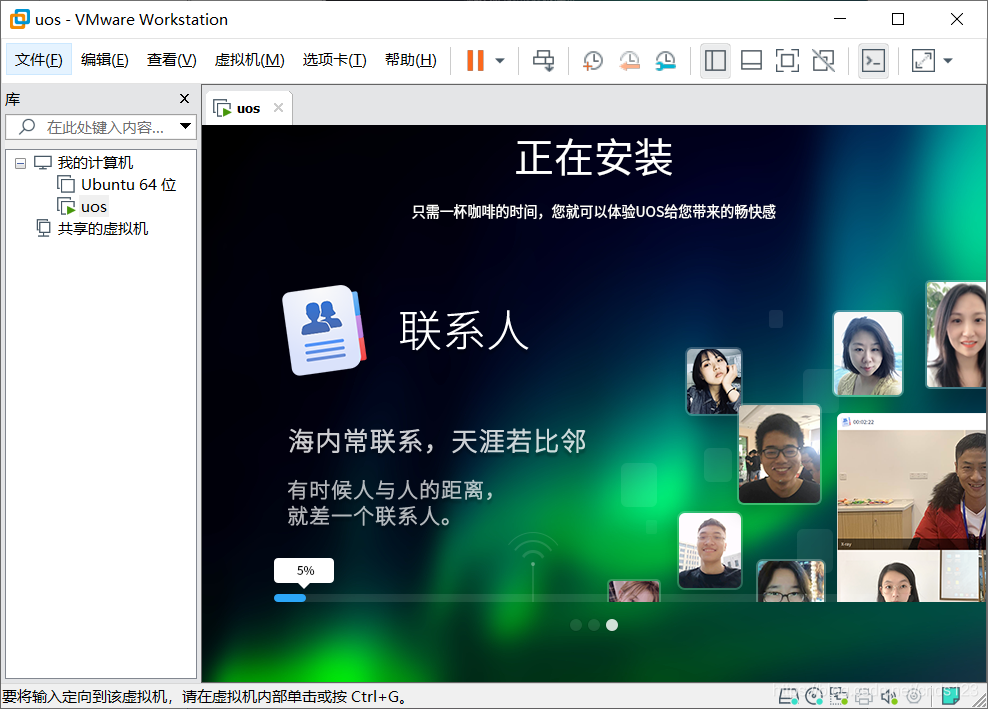Click the subtitle starting with 只需一杯咖啡的时间
The width and height of the screenshot is (988, 709).
pyautogui.click(x=594, y=212)
